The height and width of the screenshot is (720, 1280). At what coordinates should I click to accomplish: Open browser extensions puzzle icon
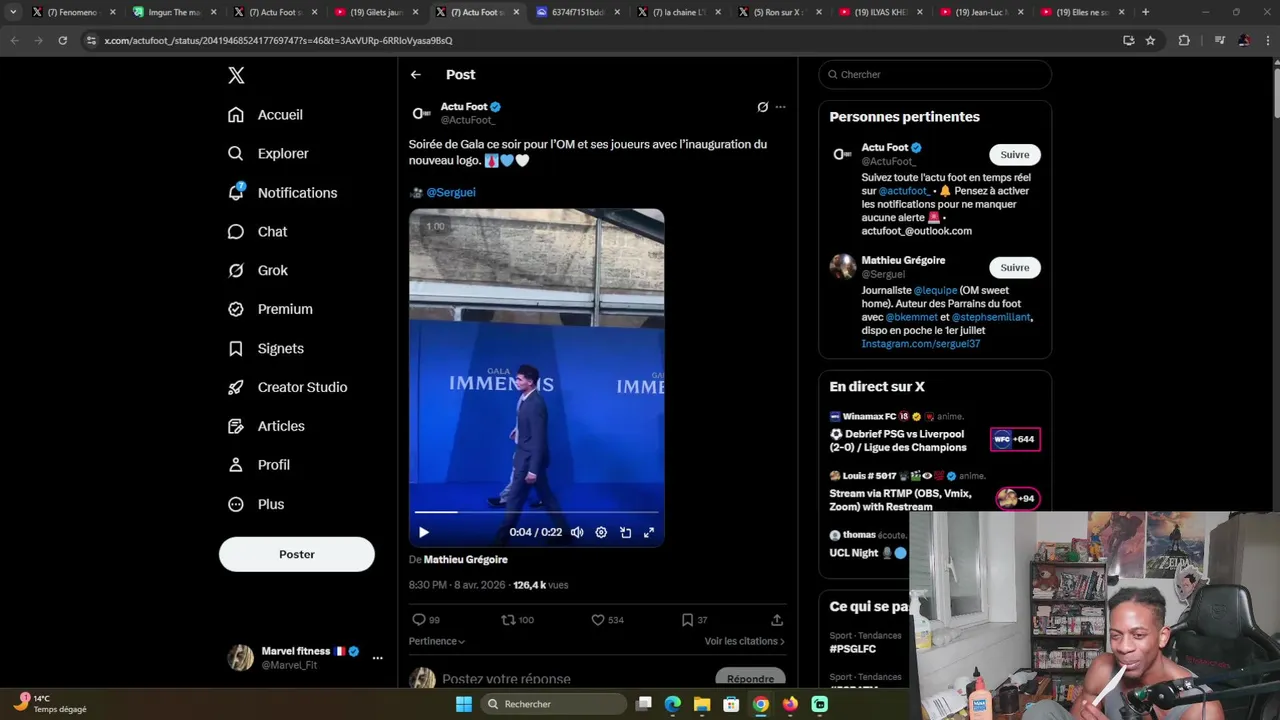(x=1184, y=41)
